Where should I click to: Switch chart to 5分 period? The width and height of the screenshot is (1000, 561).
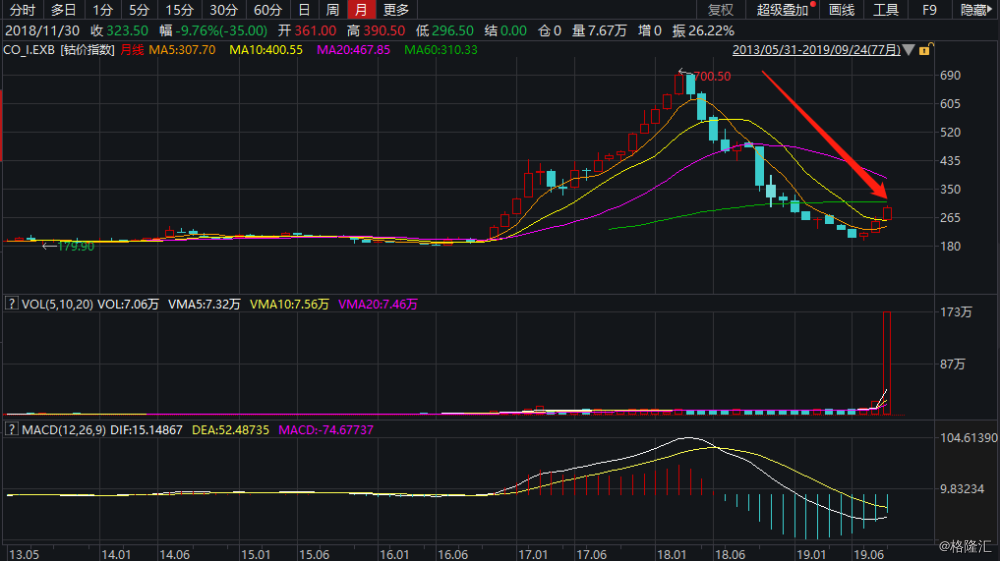pos(139,10)
